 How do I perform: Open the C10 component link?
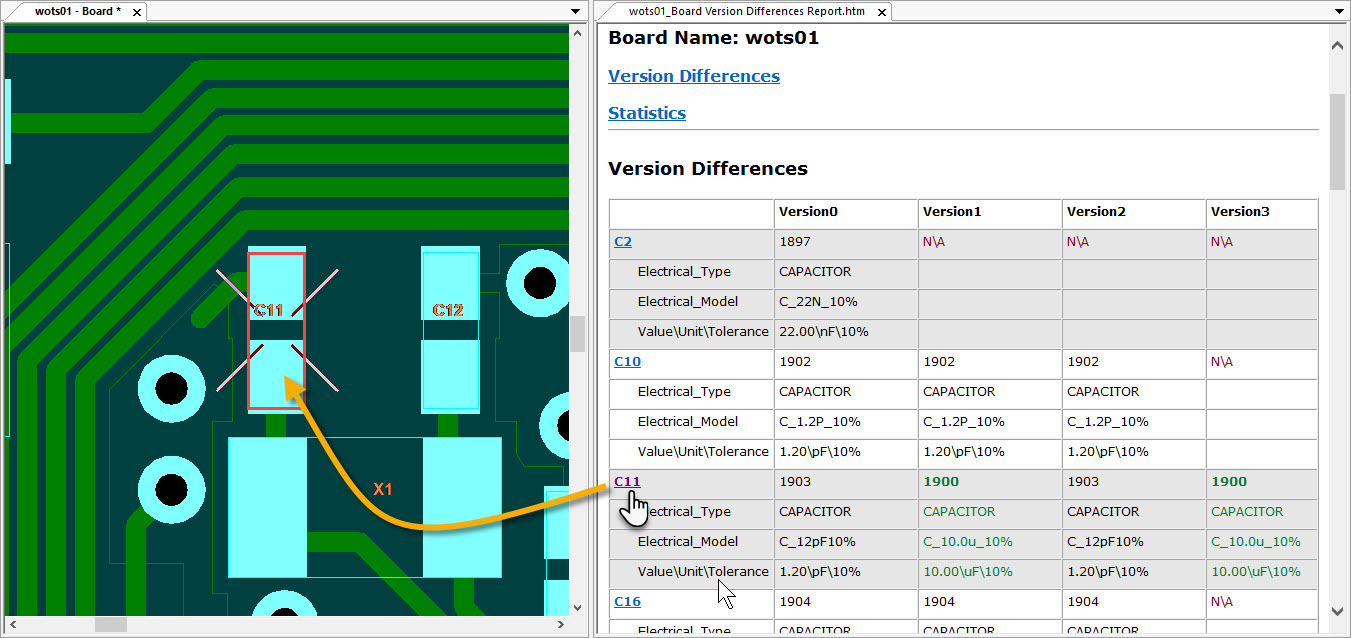pos(627,361)
